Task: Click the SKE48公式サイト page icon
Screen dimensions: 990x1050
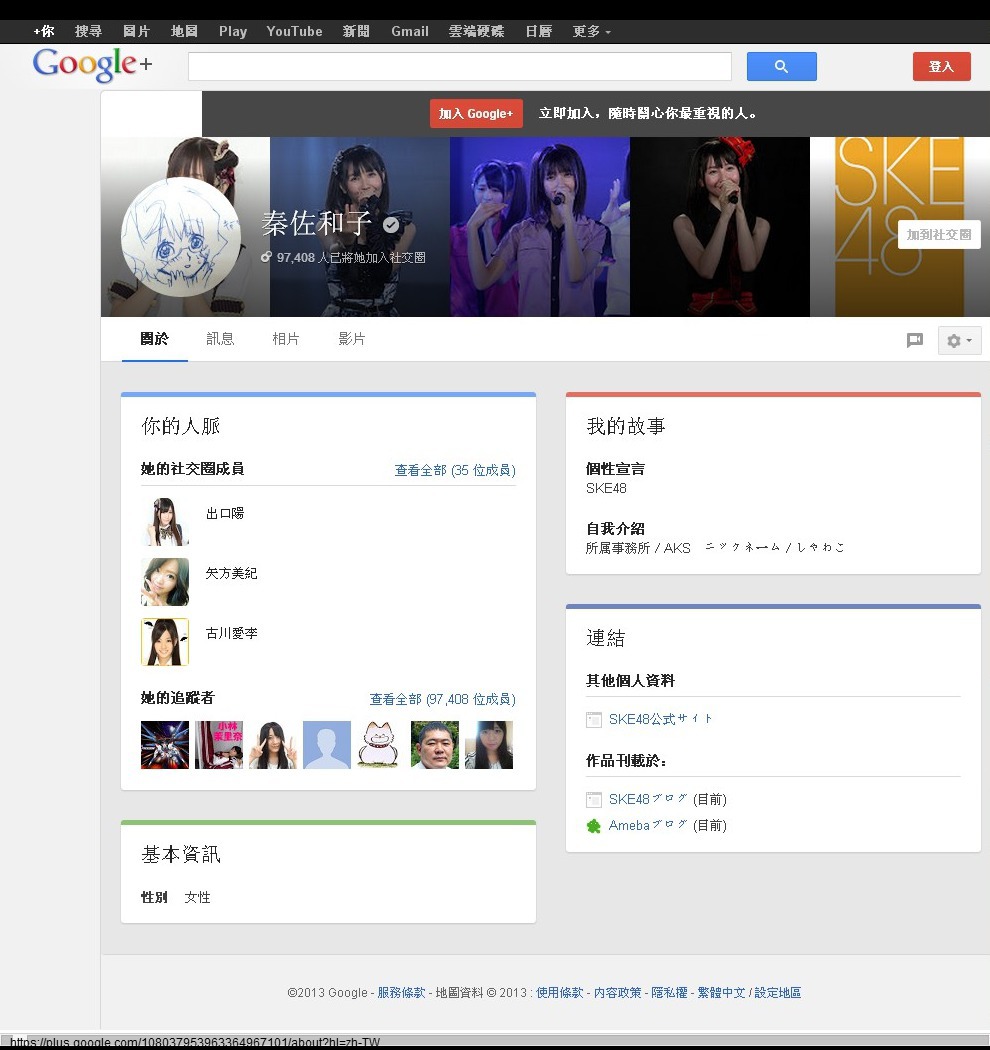Action: pos(593,720)
